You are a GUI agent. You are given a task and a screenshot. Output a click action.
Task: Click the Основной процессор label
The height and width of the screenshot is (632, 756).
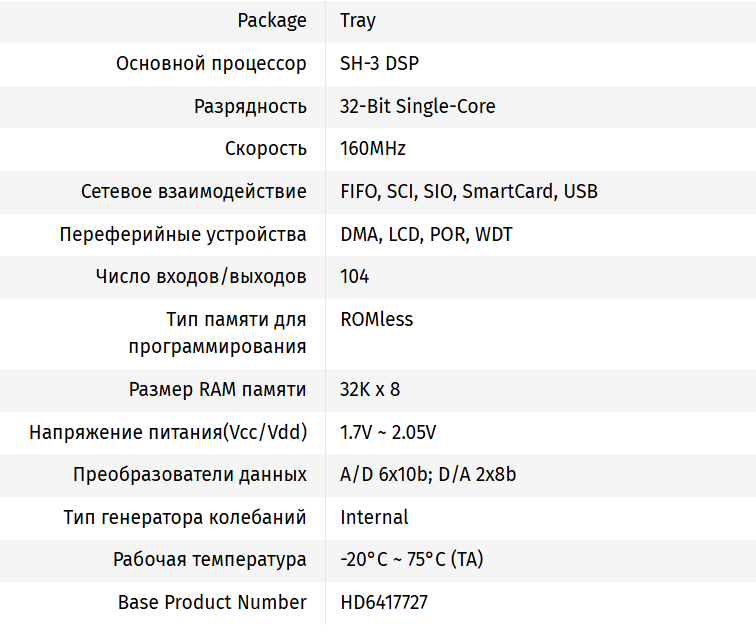click(x=211, y=64)
